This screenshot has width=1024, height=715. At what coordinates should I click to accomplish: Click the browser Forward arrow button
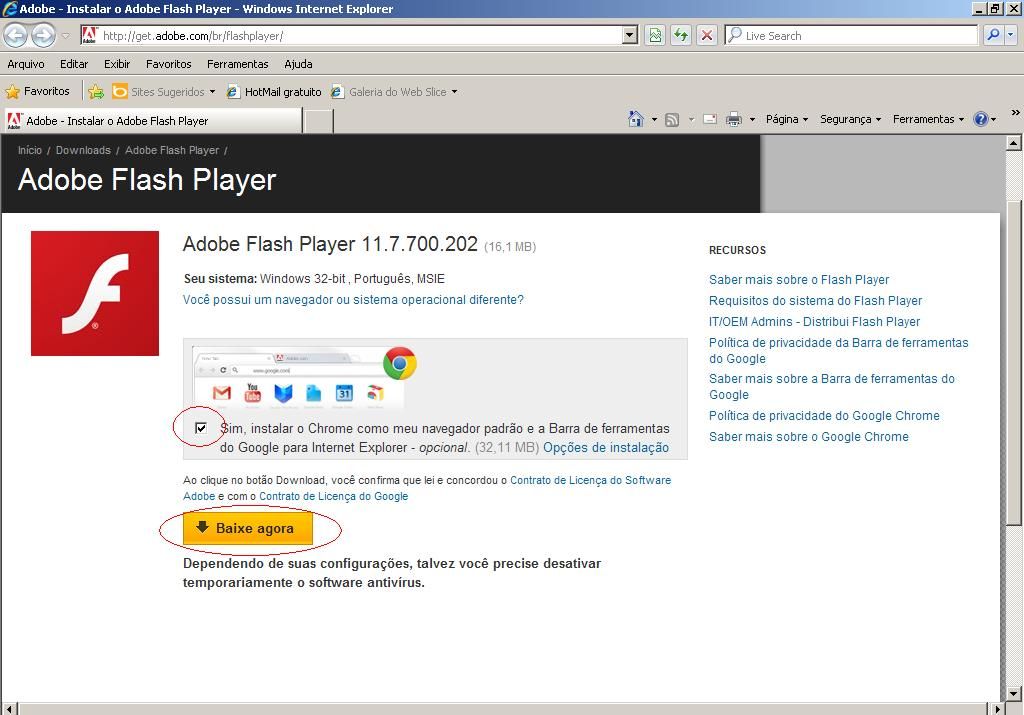click(x=43, y=35)
